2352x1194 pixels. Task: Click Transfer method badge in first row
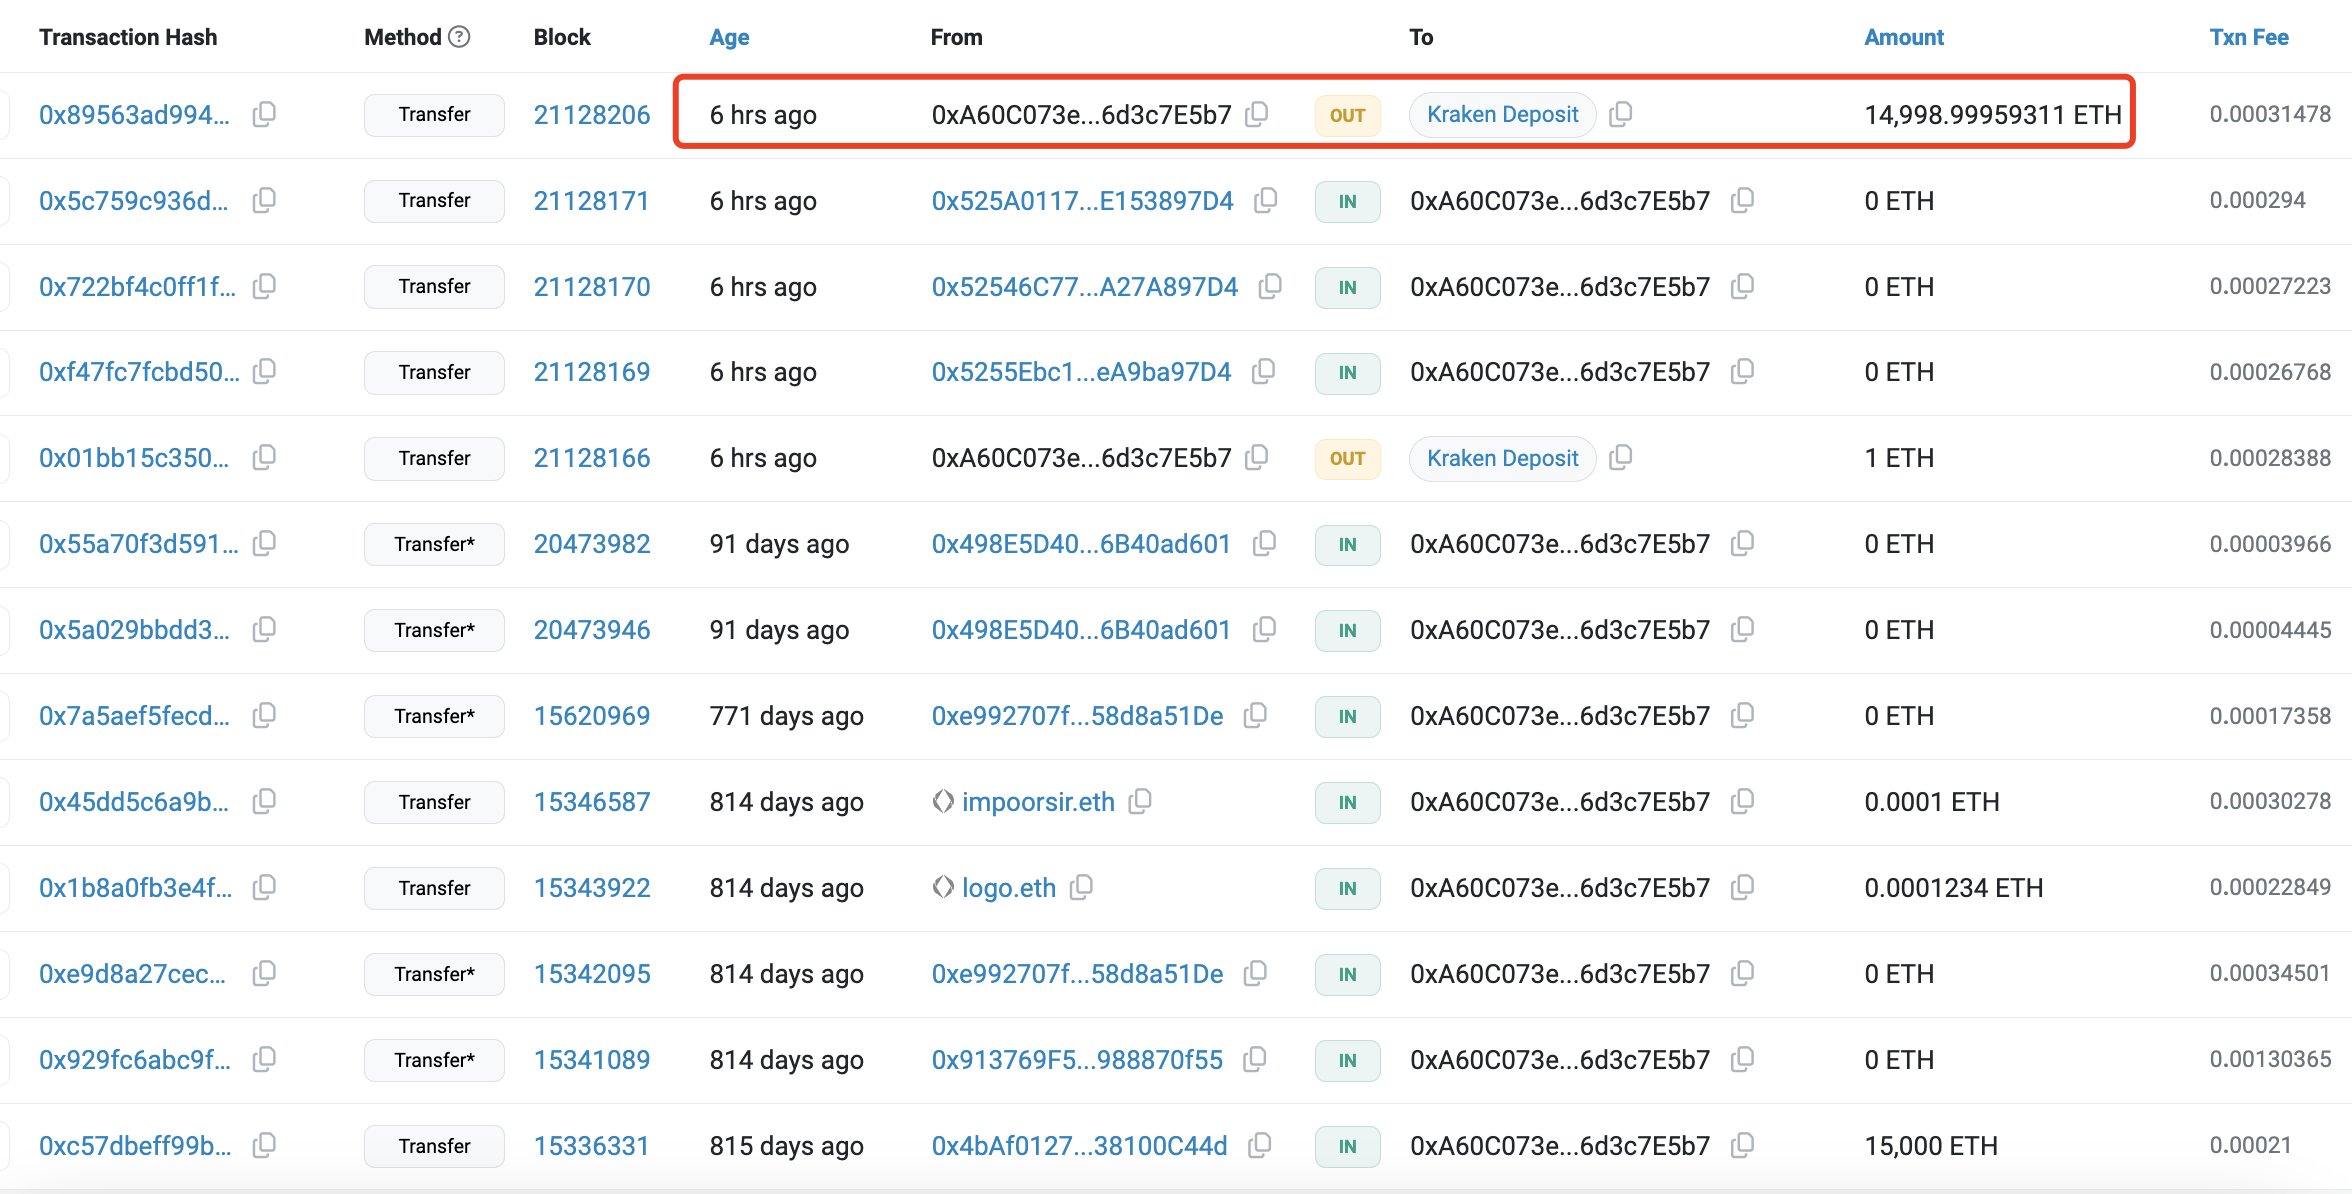434,115
